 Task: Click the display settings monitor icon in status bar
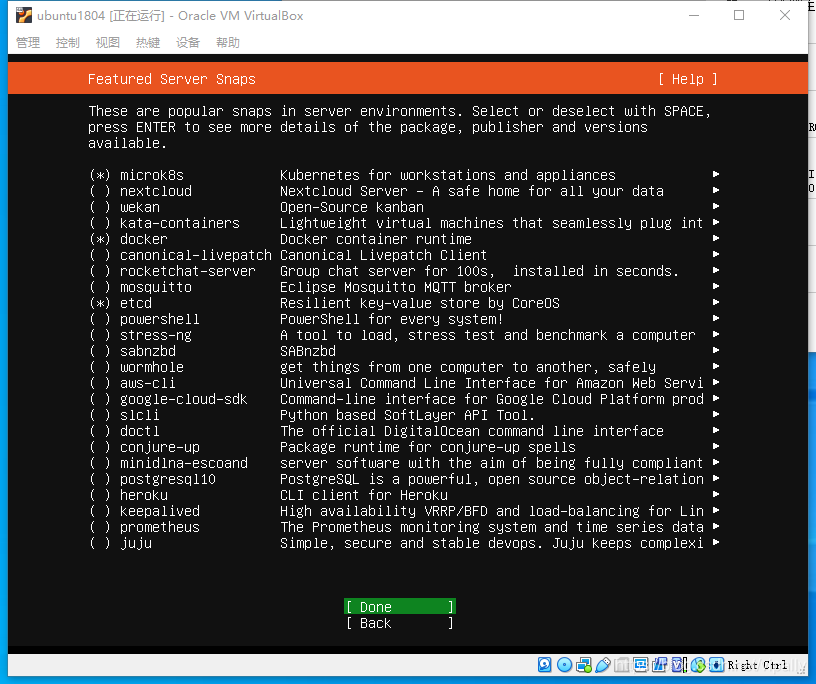(x=641, y=665)
